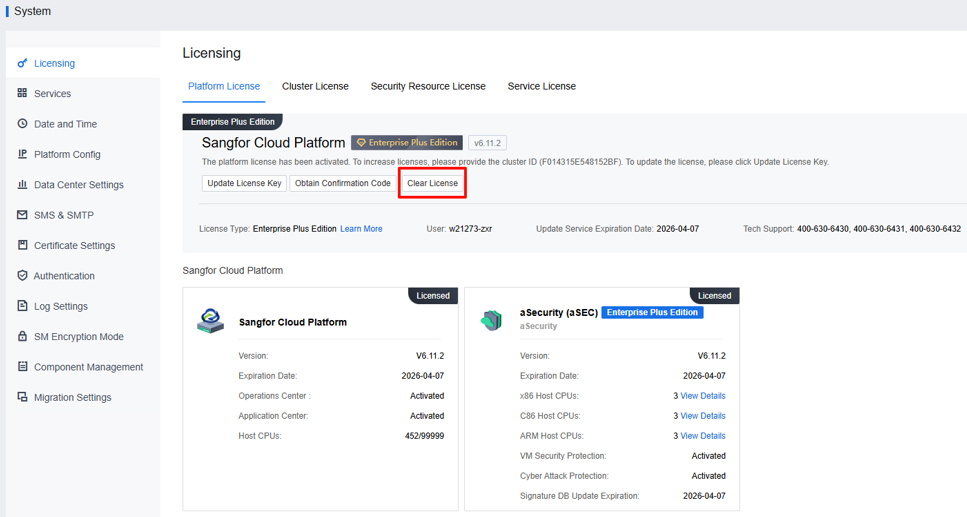
Task: Open the Learn More link
Action: [361, 229]
